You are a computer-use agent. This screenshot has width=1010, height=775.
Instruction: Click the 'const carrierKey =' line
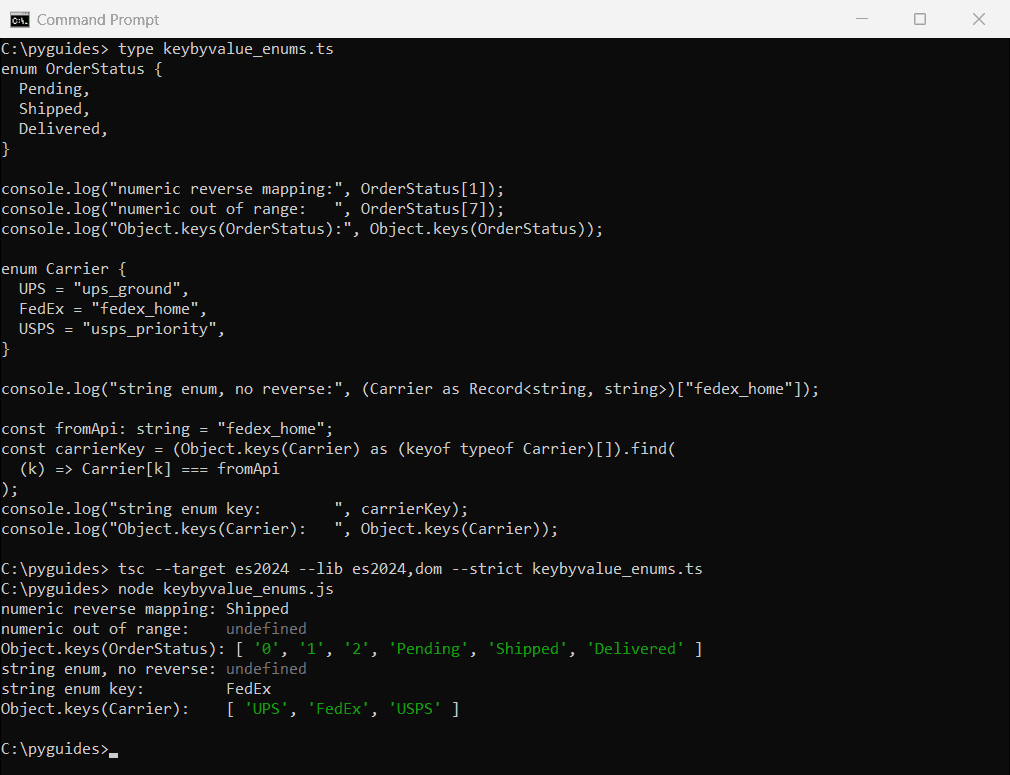[338, 449]
